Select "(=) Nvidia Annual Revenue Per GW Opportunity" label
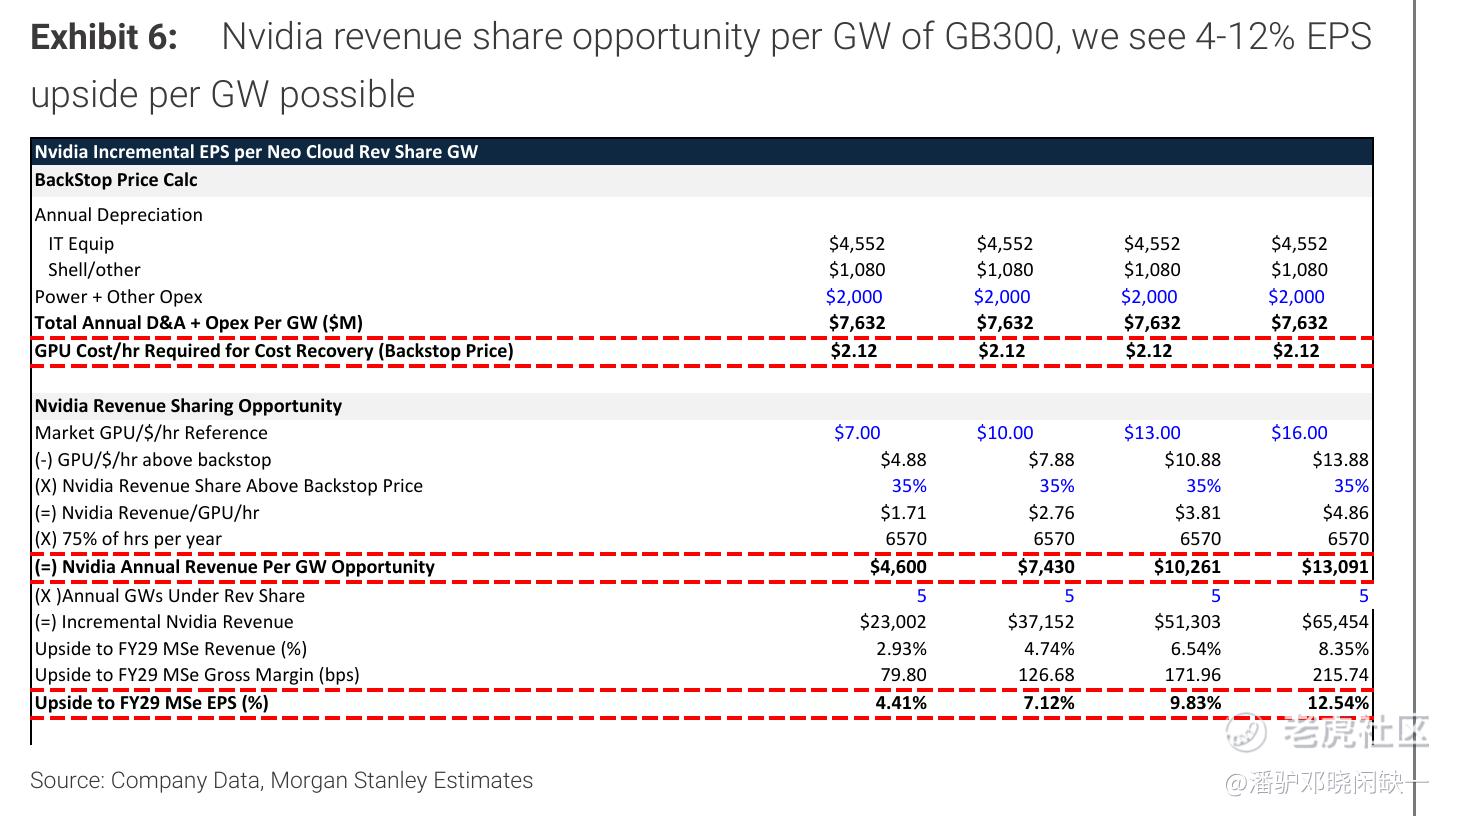Screen dimensions: 1458x816 (x=234, y=567)
